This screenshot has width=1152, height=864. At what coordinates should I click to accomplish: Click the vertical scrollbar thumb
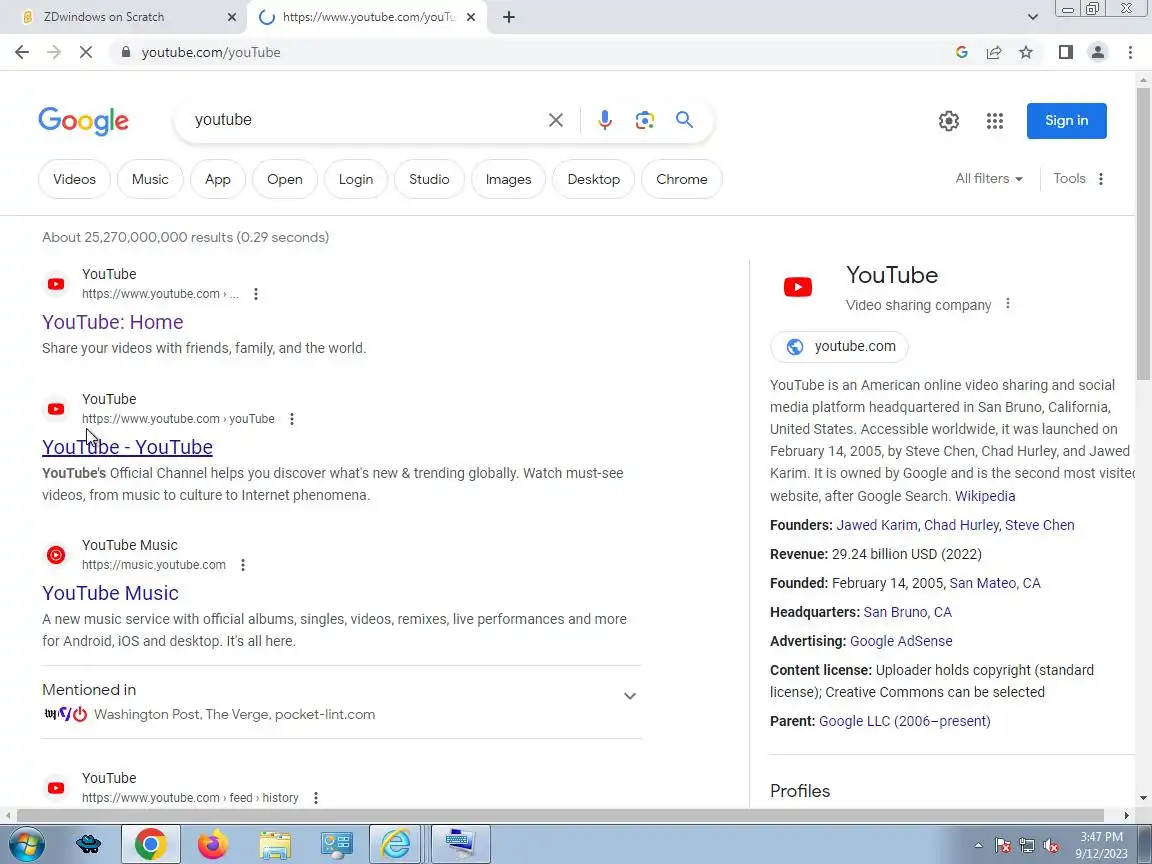coord(1144,234)
